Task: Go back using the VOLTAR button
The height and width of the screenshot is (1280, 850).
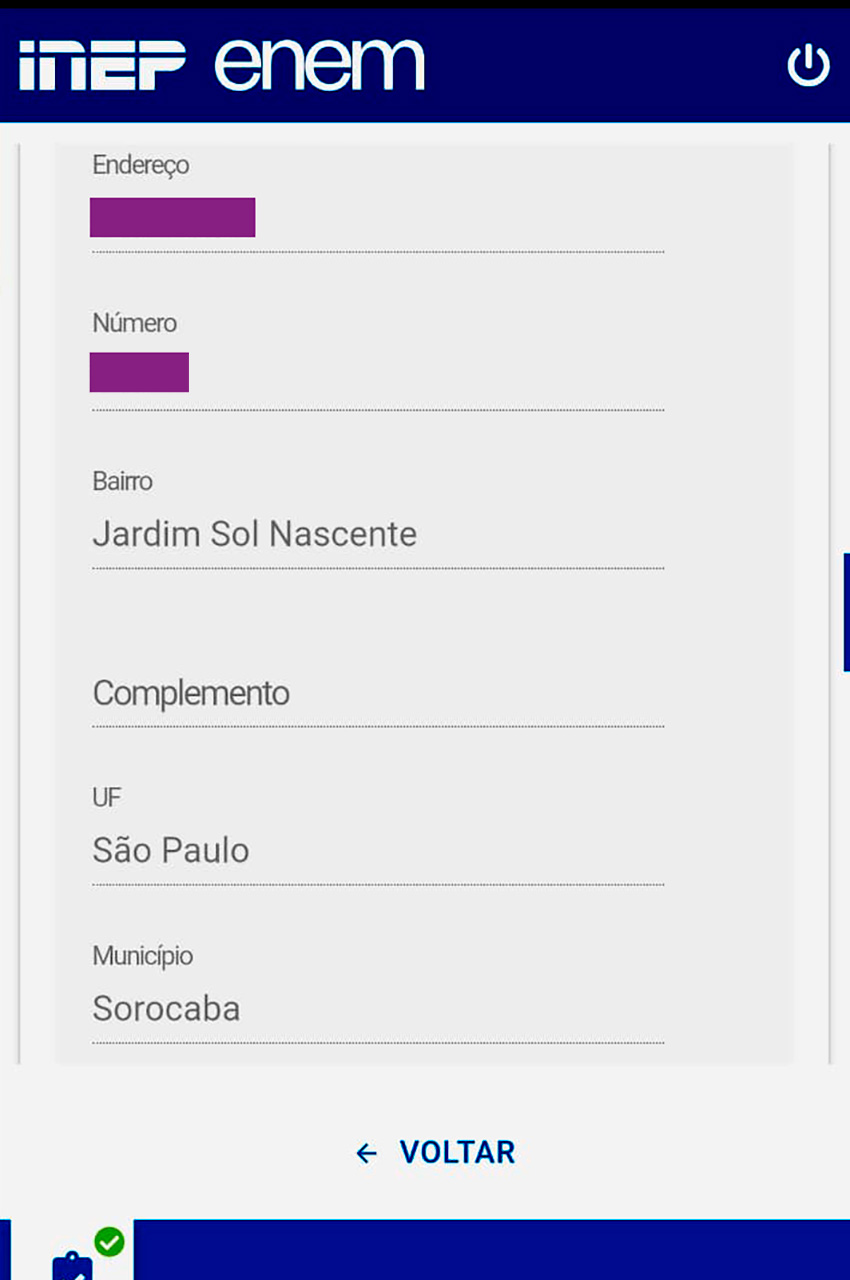Action: click(435, 1153)
